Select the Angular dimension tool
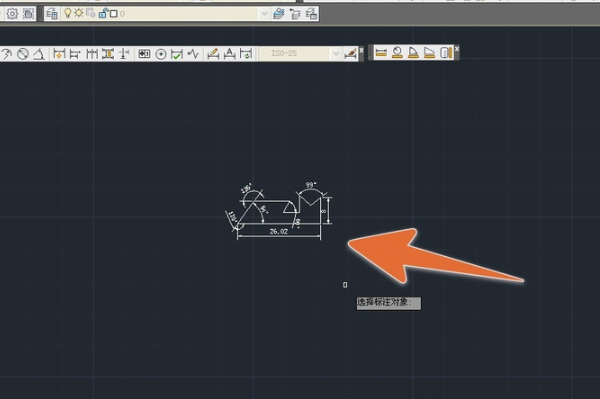600x399 pixels. pyautogui.click(x=38, y=54)
